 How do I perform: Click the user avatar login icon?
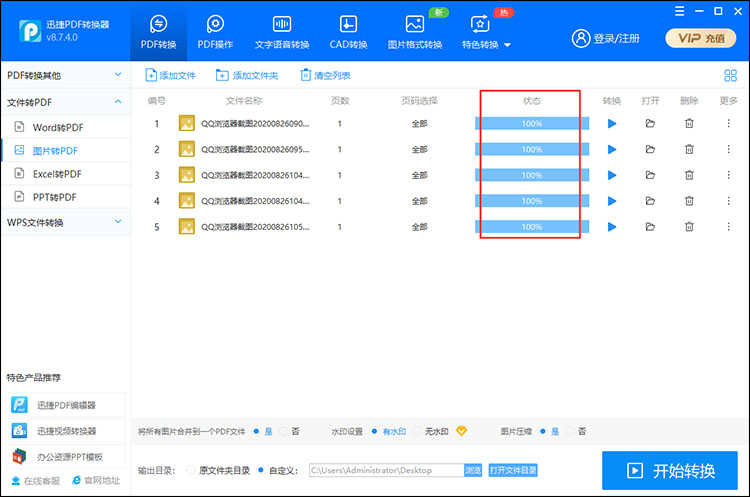[x=581, y=38]
